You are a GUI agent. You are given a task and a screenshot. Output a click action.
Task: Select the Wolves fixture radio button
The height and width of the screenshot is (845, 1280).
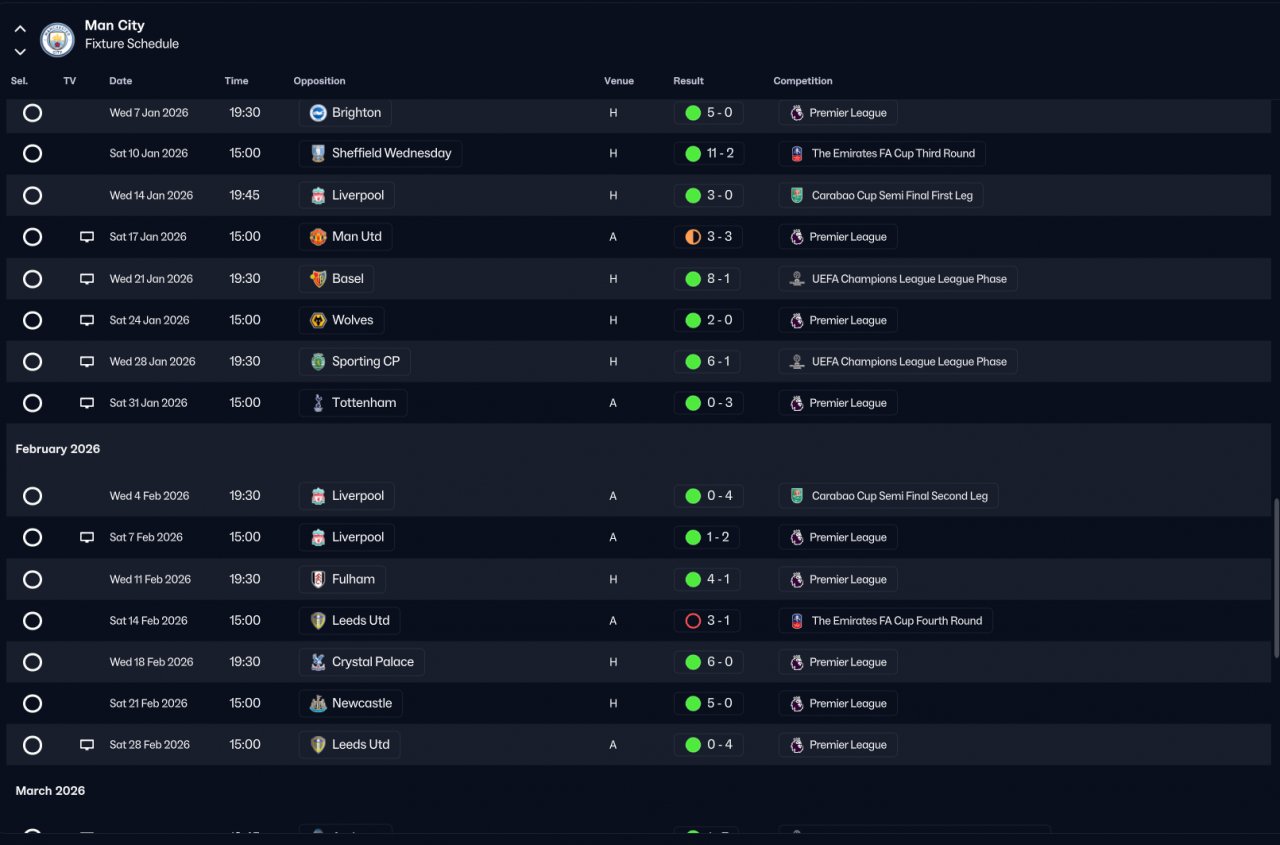tap(33, 320)
